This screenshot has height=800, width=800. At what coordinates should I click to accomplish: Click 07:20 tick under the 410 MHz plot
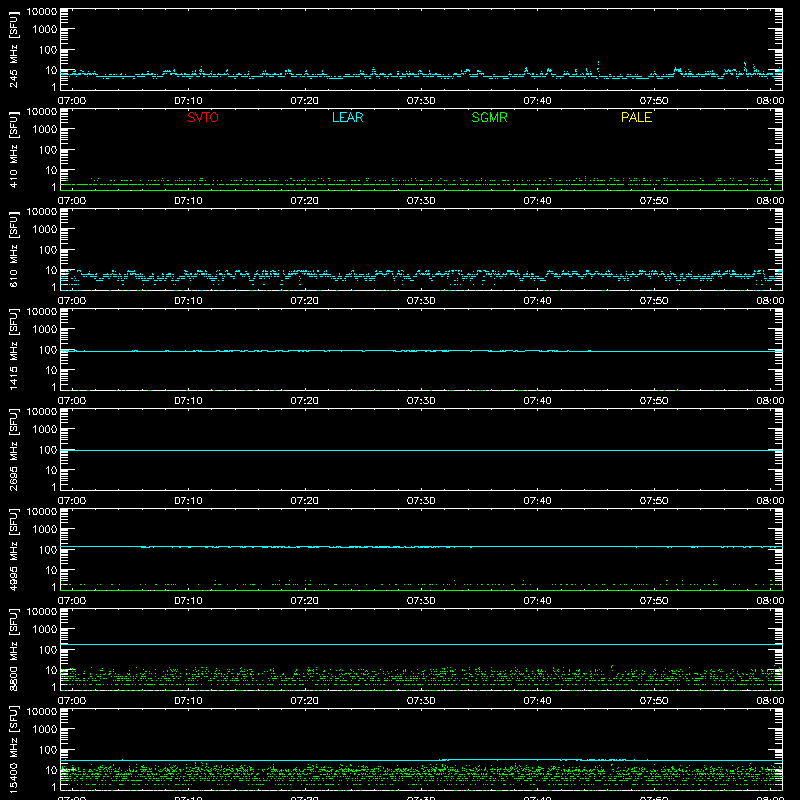[305, 201]
